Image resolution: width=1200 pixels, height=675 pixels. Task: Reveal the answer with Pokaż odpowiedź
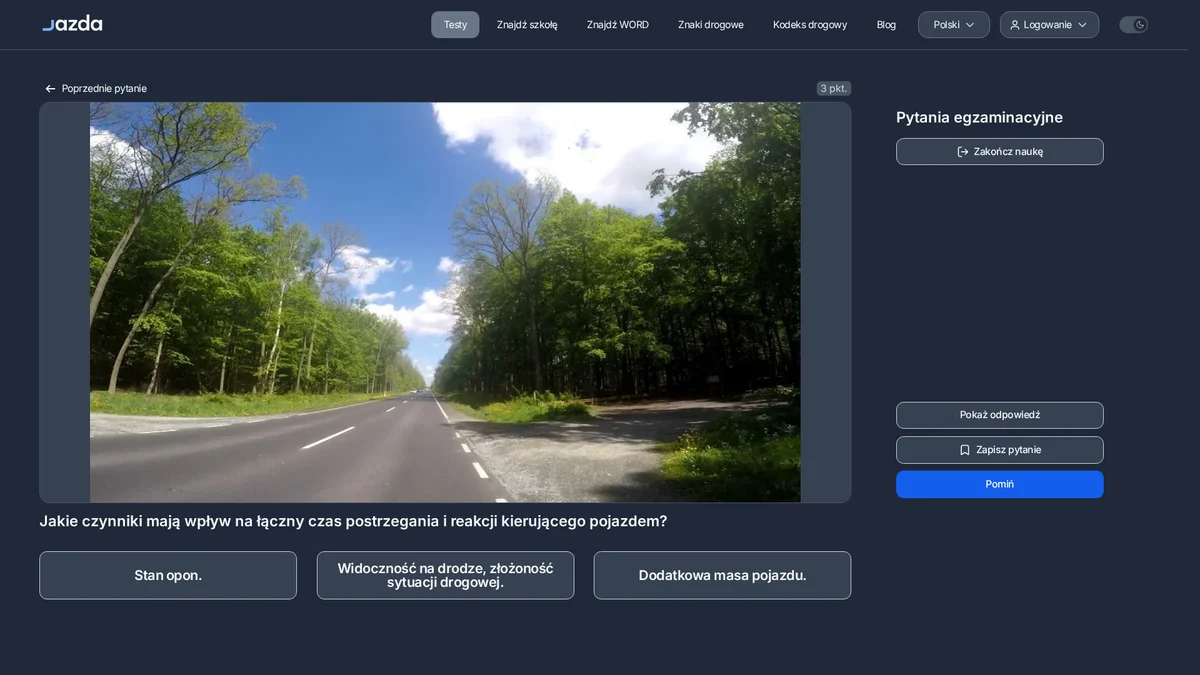pyautogui.click(x=1000, y=415)
